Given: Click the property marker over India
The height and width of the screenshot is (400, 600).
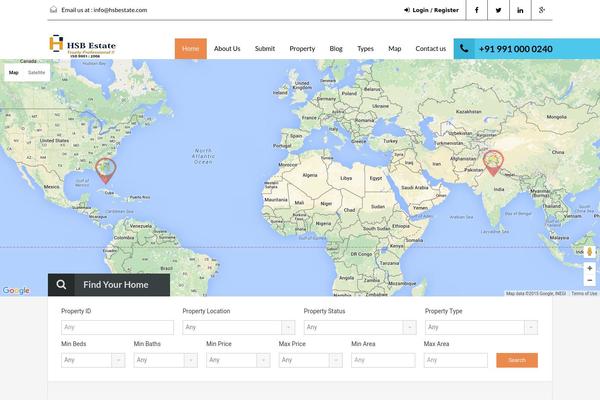Looking at the screenshot, I should 492,162.
